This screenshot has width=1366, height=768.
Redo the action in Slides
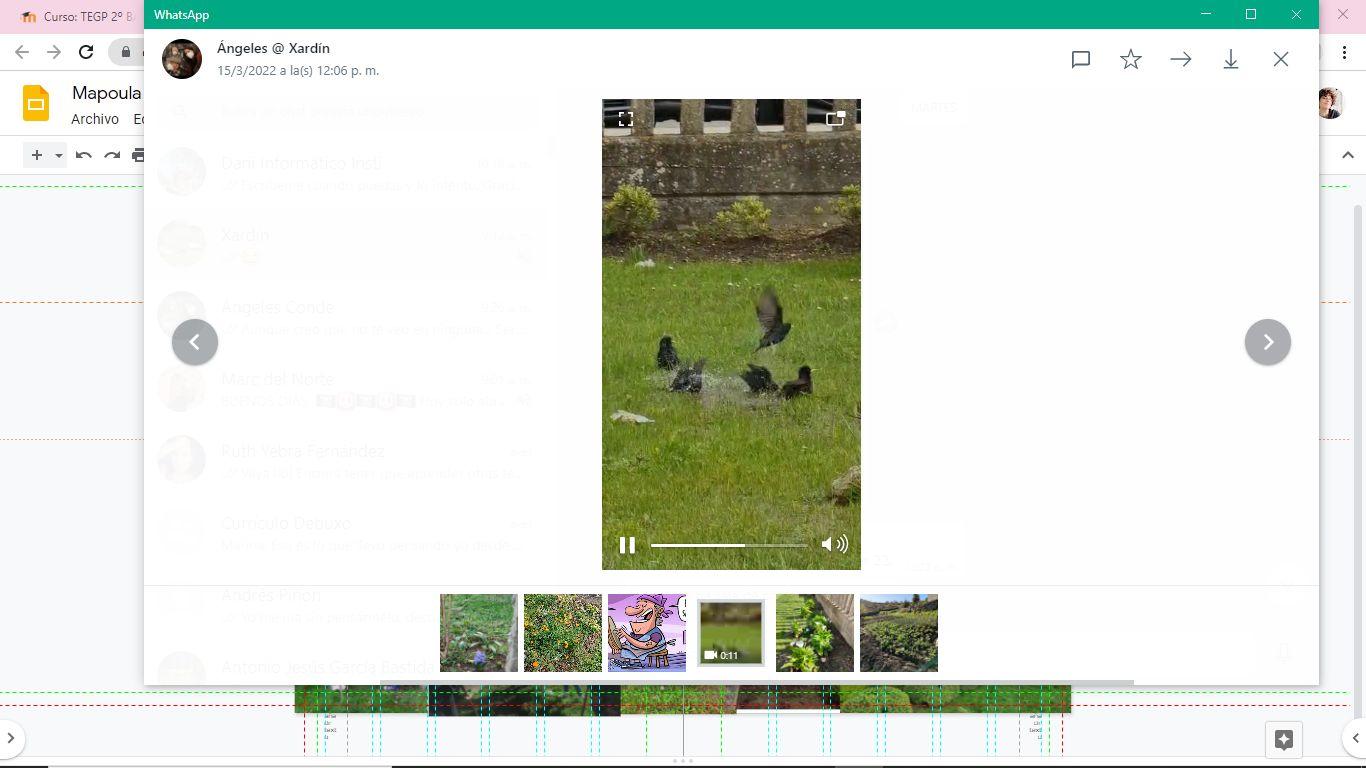click(x=112, y=155)
